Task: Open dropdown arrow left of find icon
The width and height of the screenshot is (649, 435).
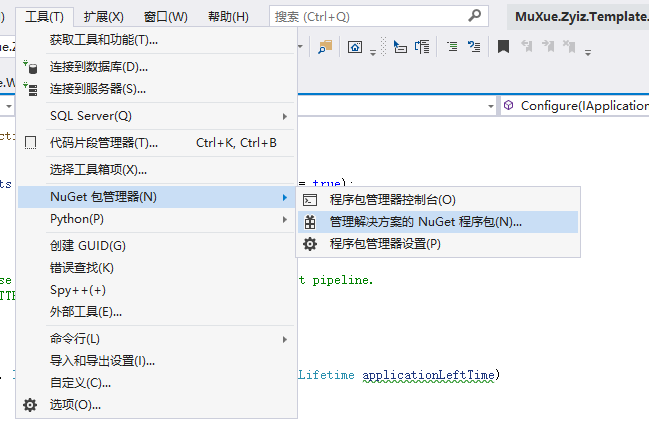Action: (300, 46)
